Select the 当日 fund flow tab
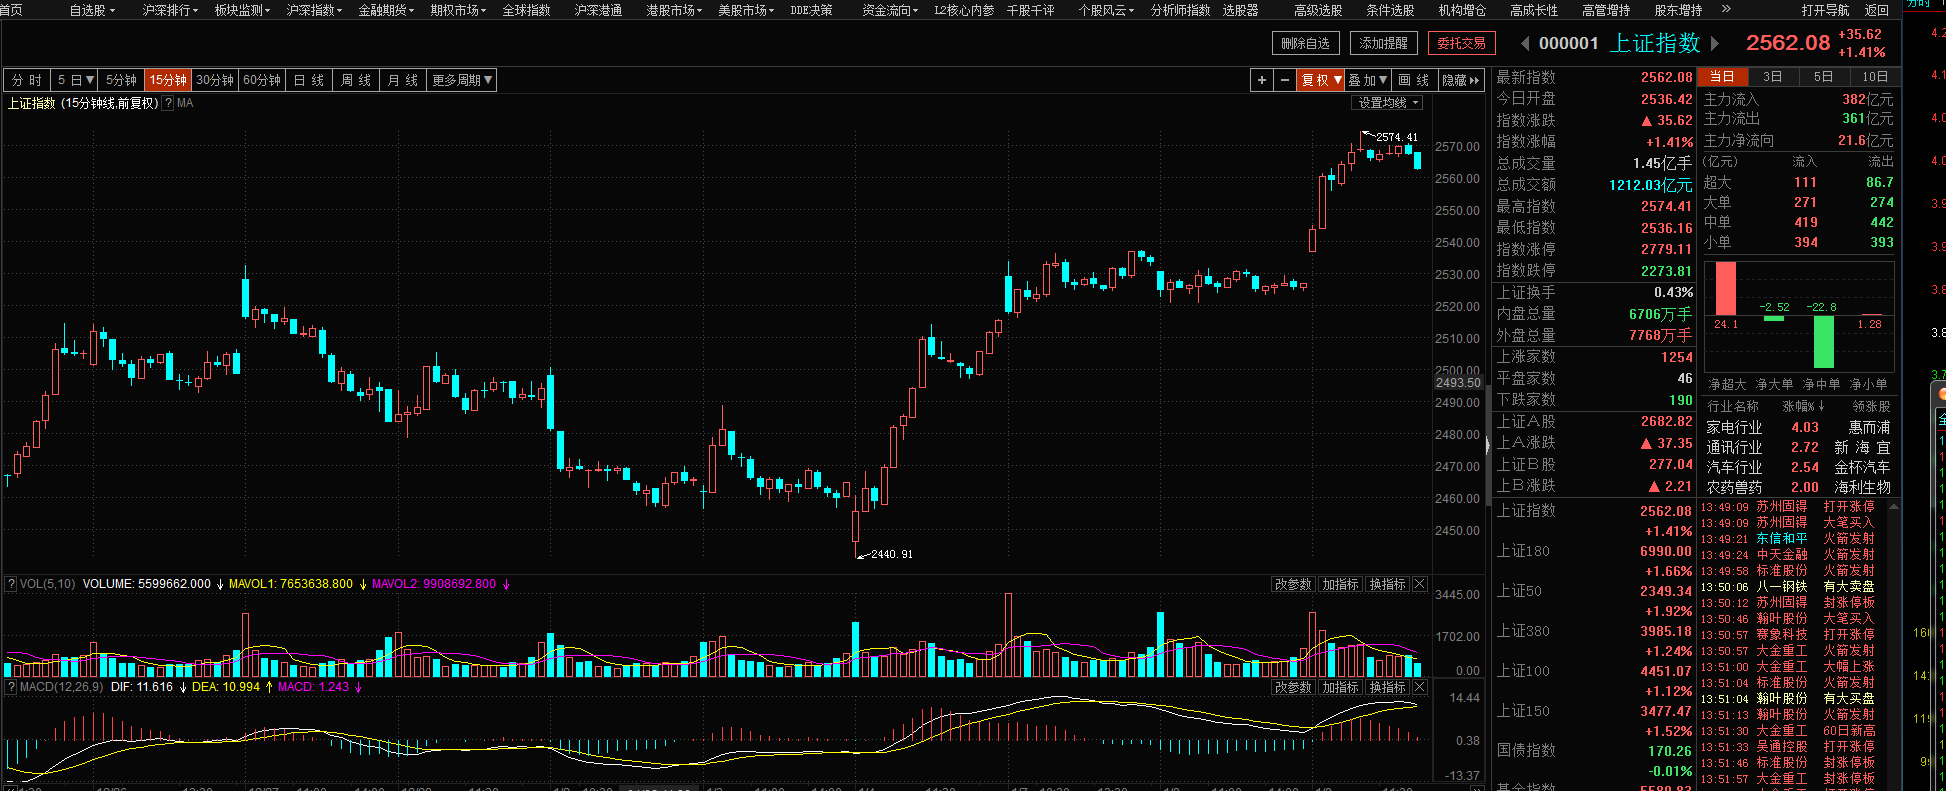This screenshot has height=791, width=1946. click(1722, 76)
